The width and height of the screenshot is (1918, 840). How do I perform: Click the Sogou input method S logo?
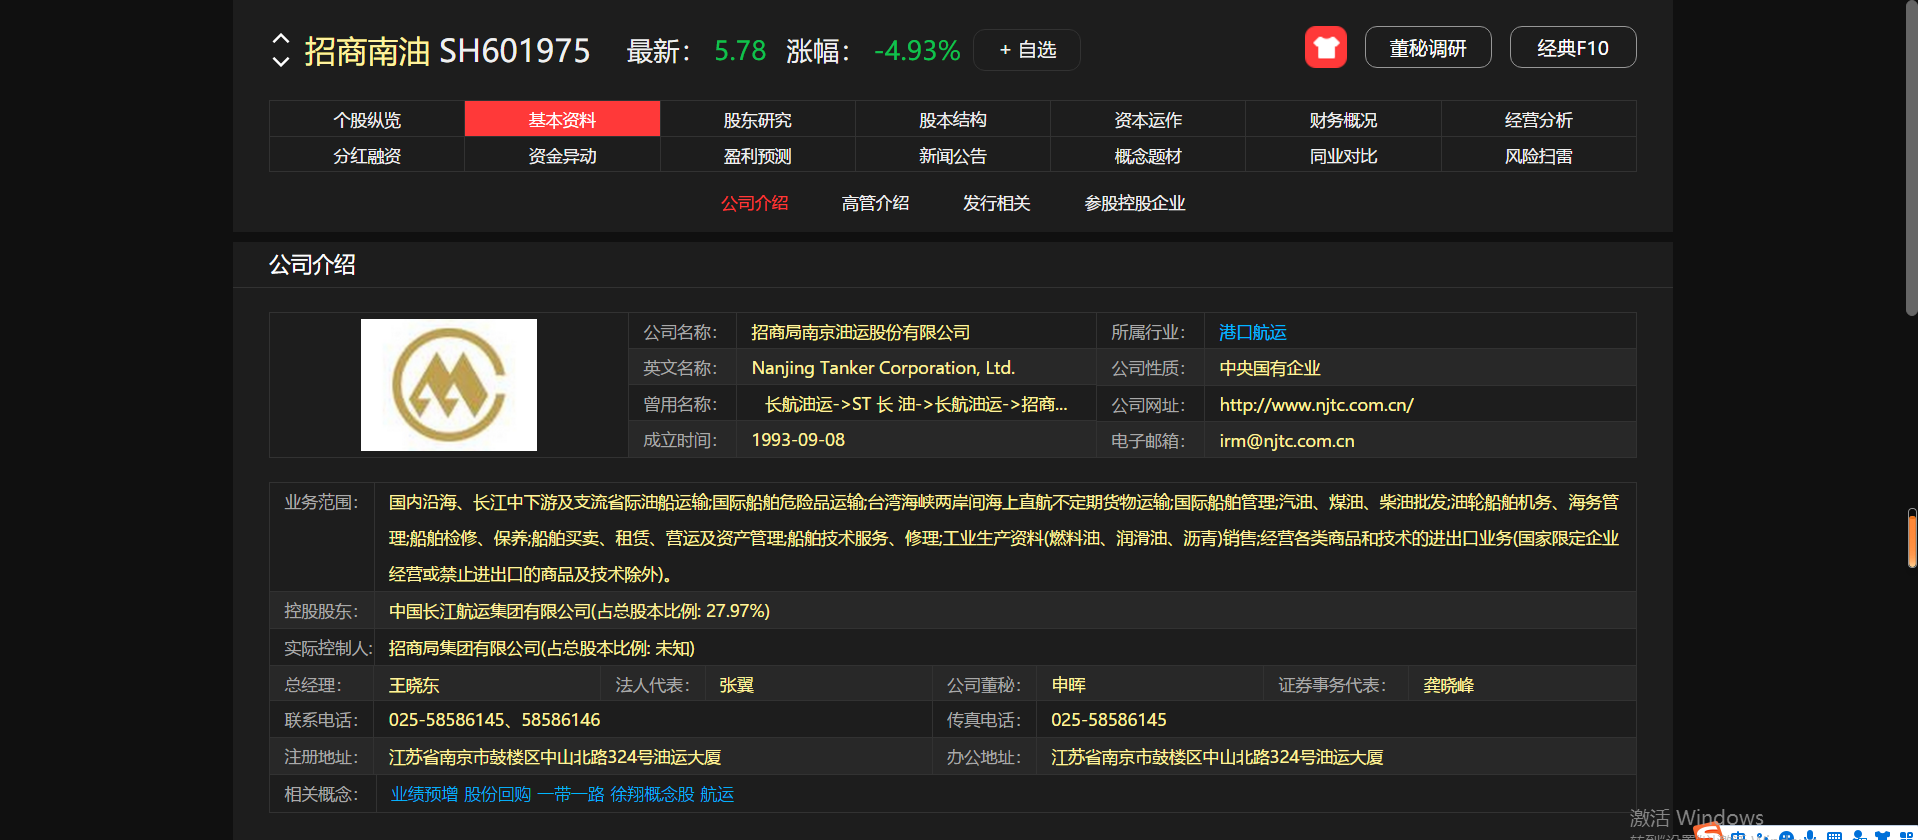[x=1709, y=832]
